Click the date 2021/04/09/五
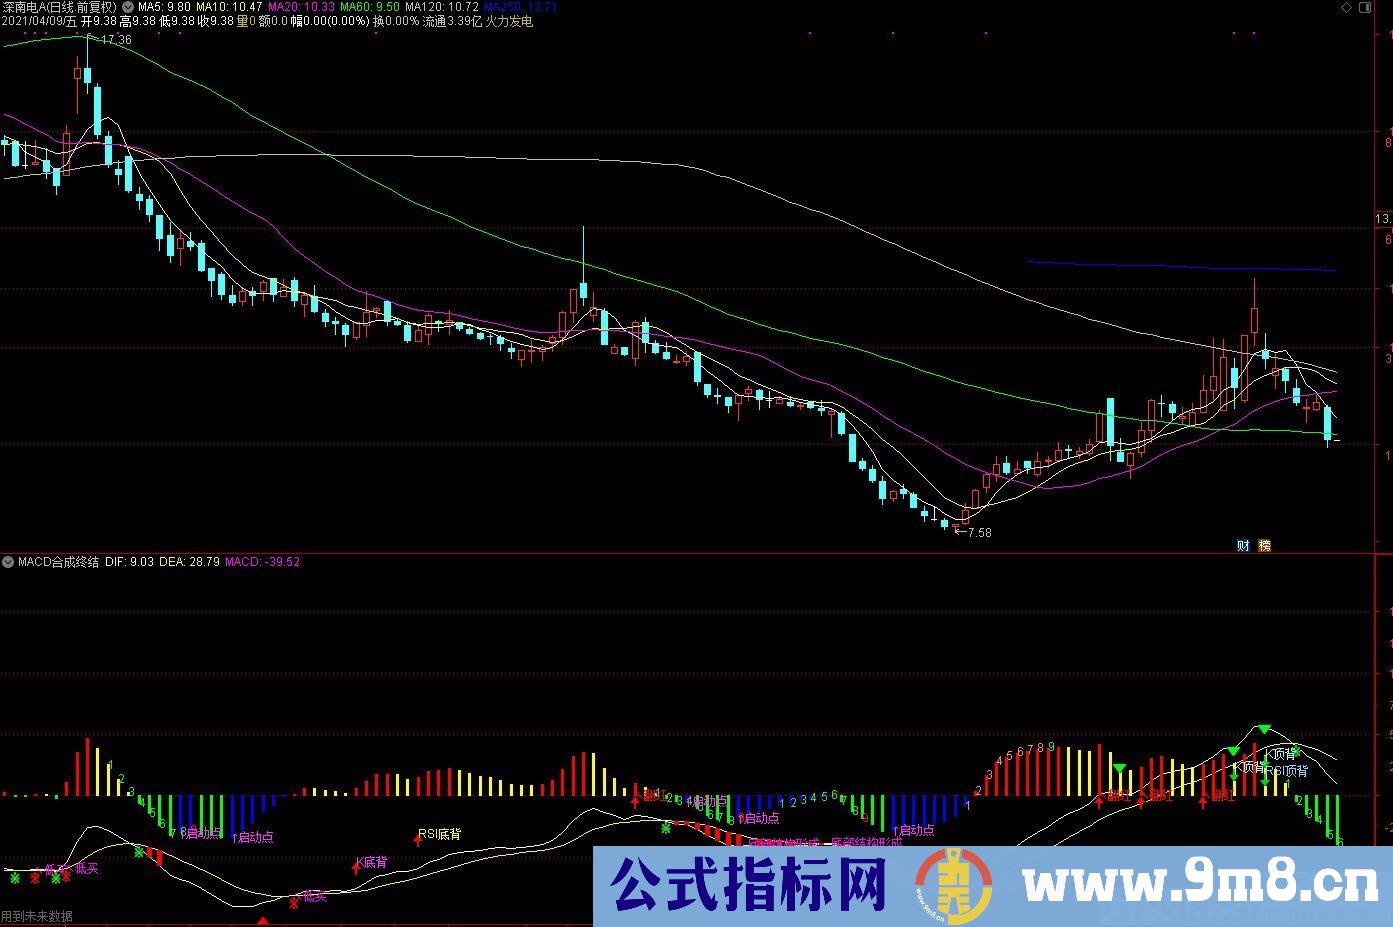 click(x=40, y=21)
